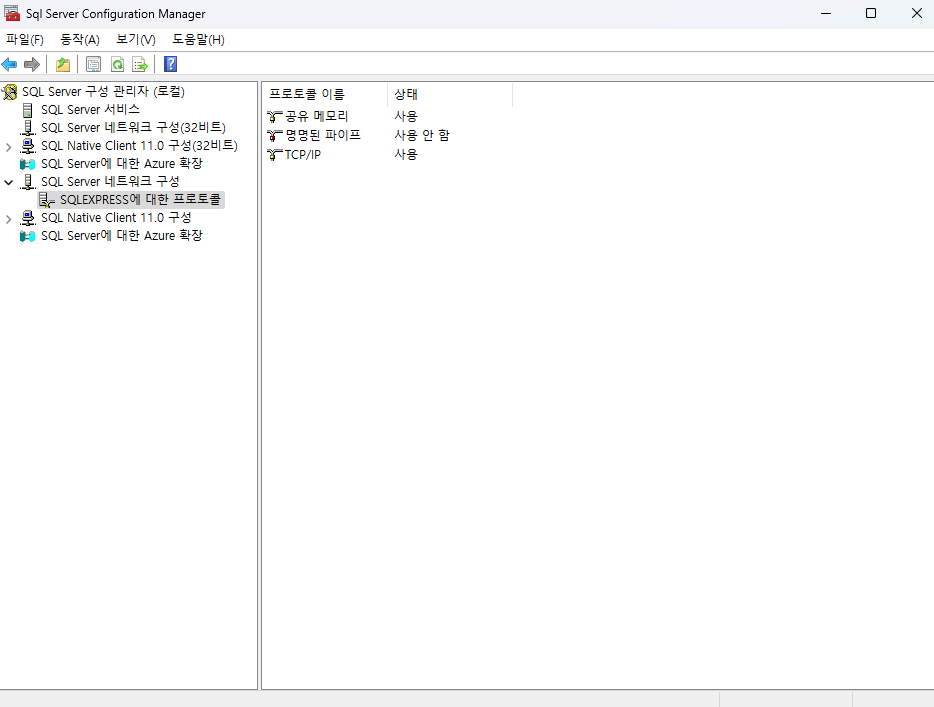Click the 명명된 파이프 protocol icon
Viewport: 934px width, 707px height.
pos(275,135)
